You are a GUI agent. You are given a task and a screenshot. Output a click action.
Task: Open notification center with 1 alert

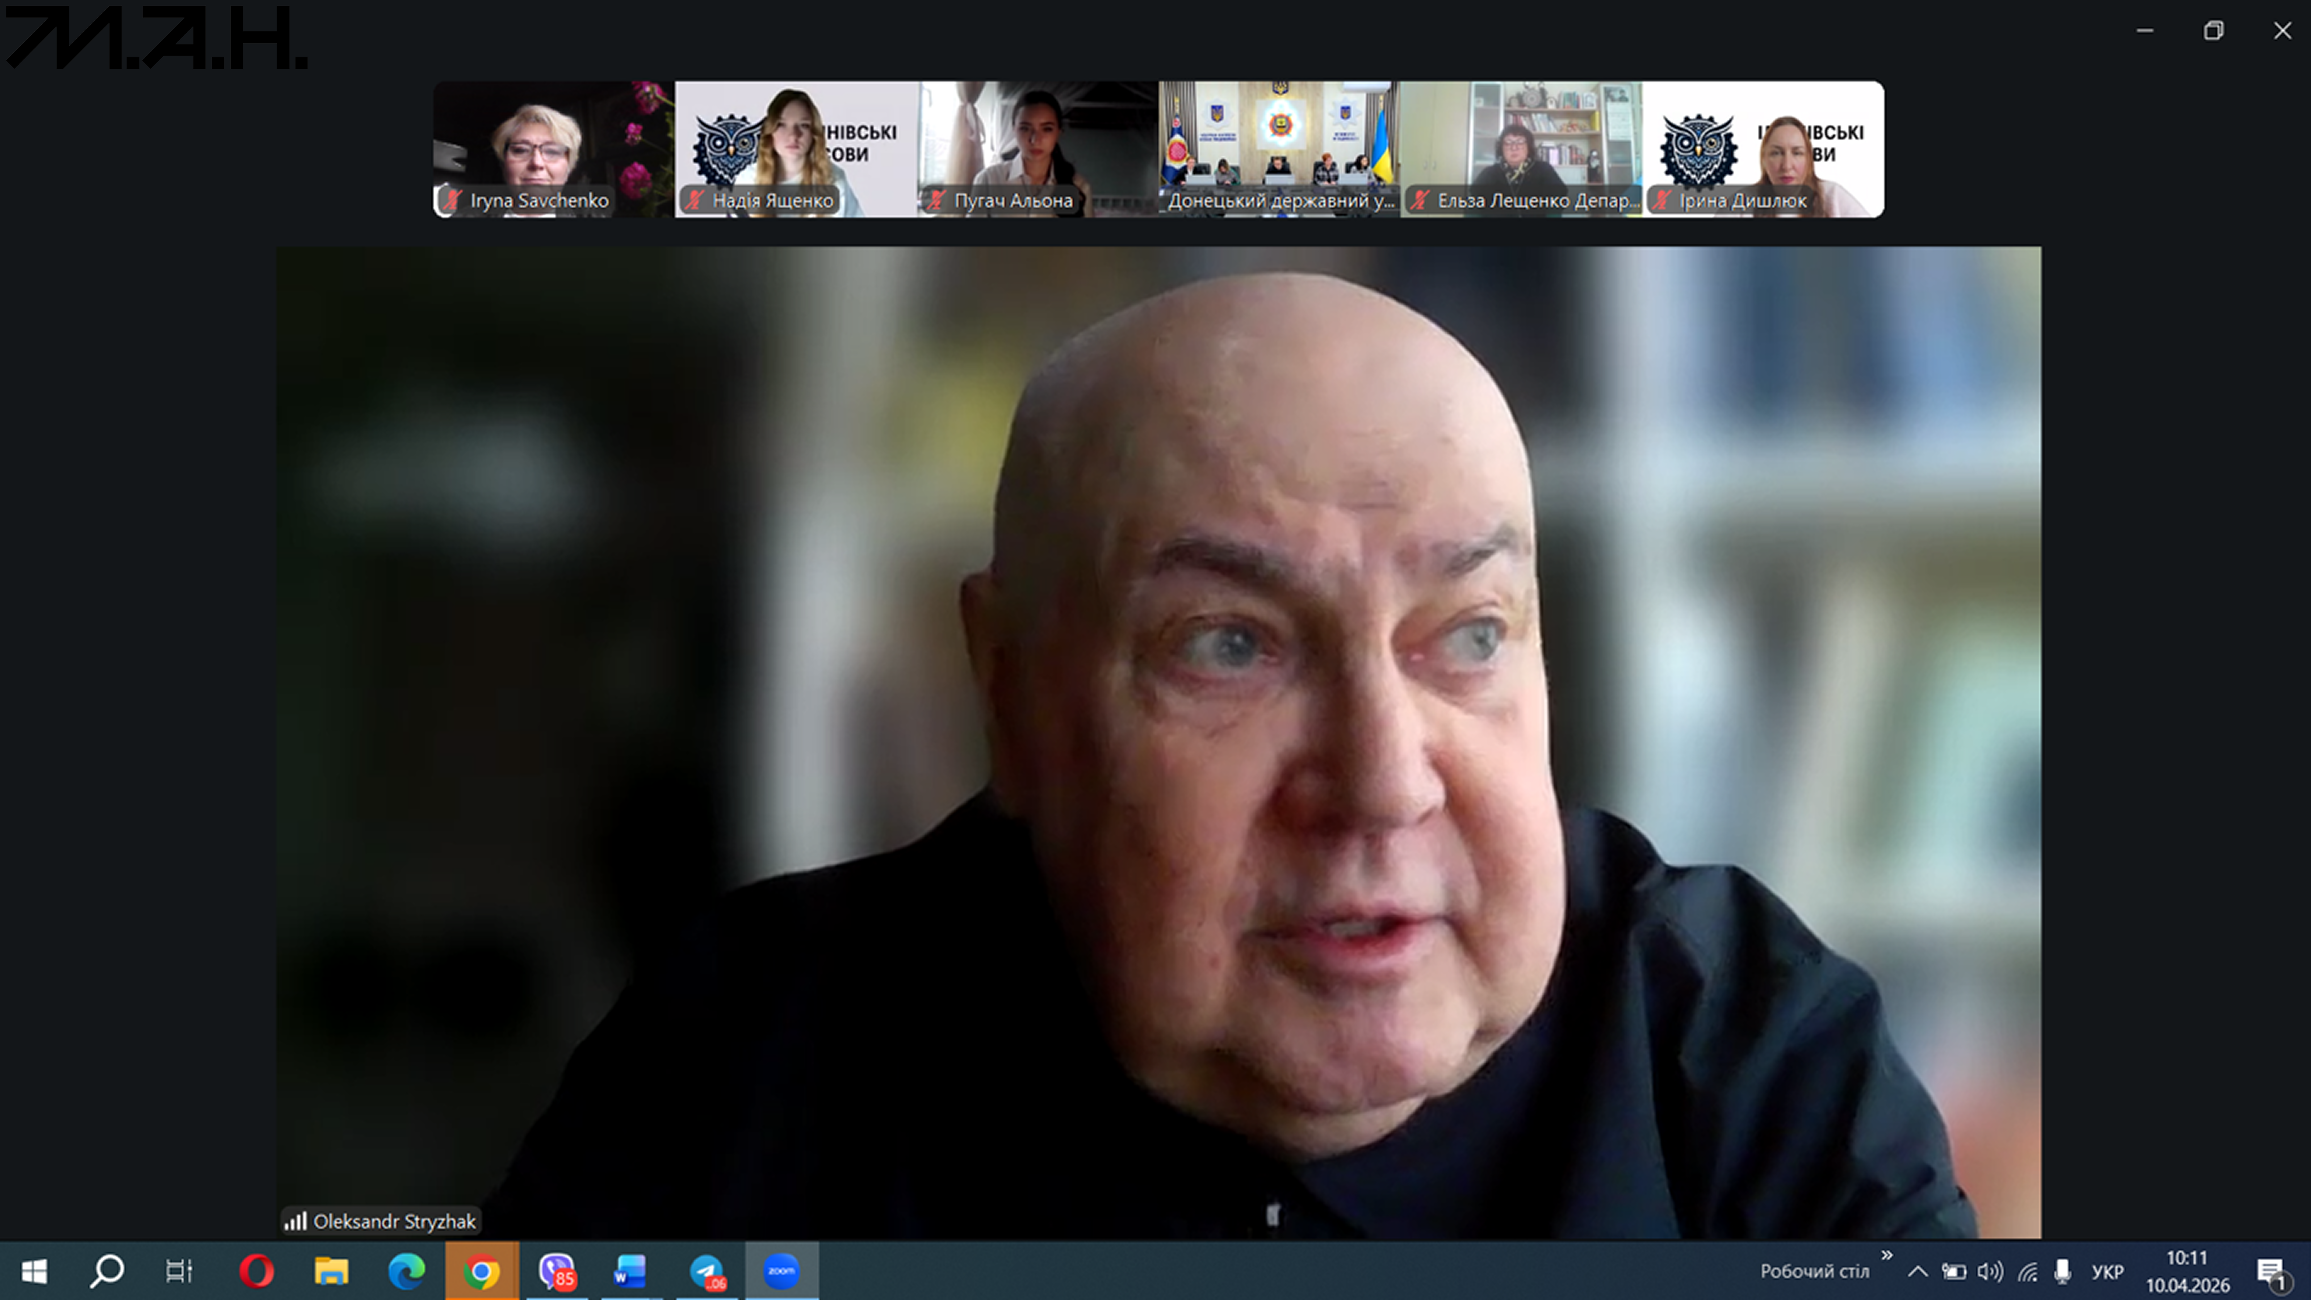(2272, 1272)
